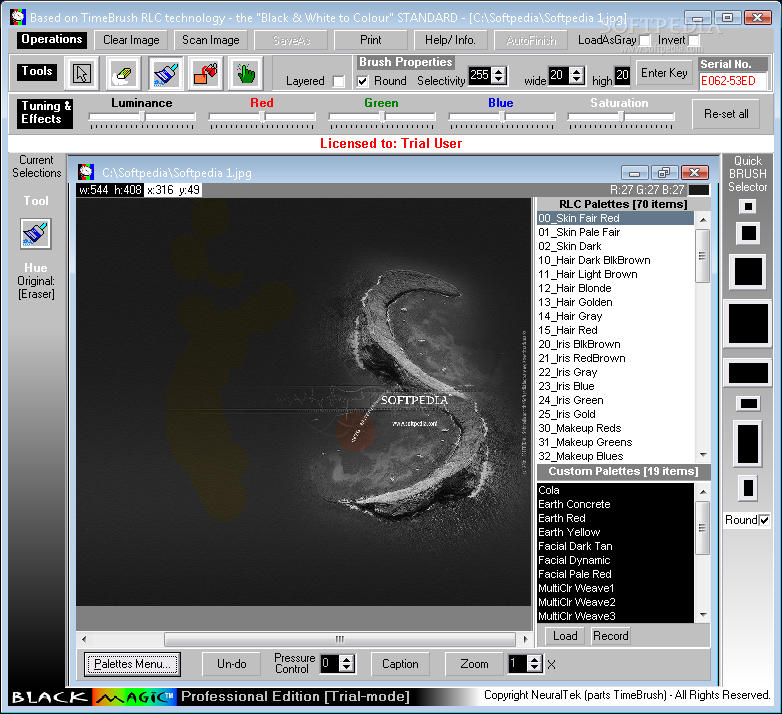This screenshot has height=714, width=782.
Task: Click Scan Image
Action: [x=210, y=40]
